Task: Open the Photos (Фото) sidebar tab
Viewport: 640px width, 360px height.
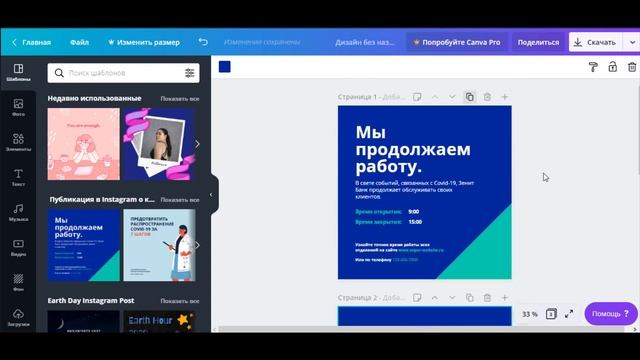Action: tap(18, 108)
